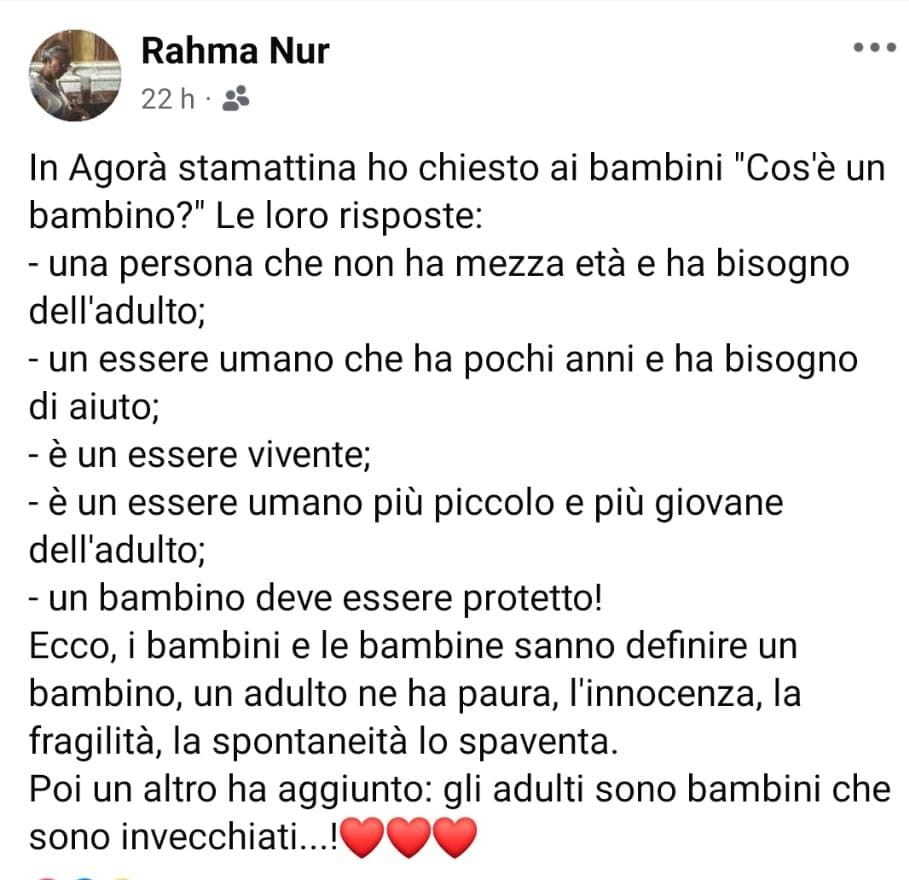Open the reaction icons below the post
The image size is (909, 880).
(85, 878)
